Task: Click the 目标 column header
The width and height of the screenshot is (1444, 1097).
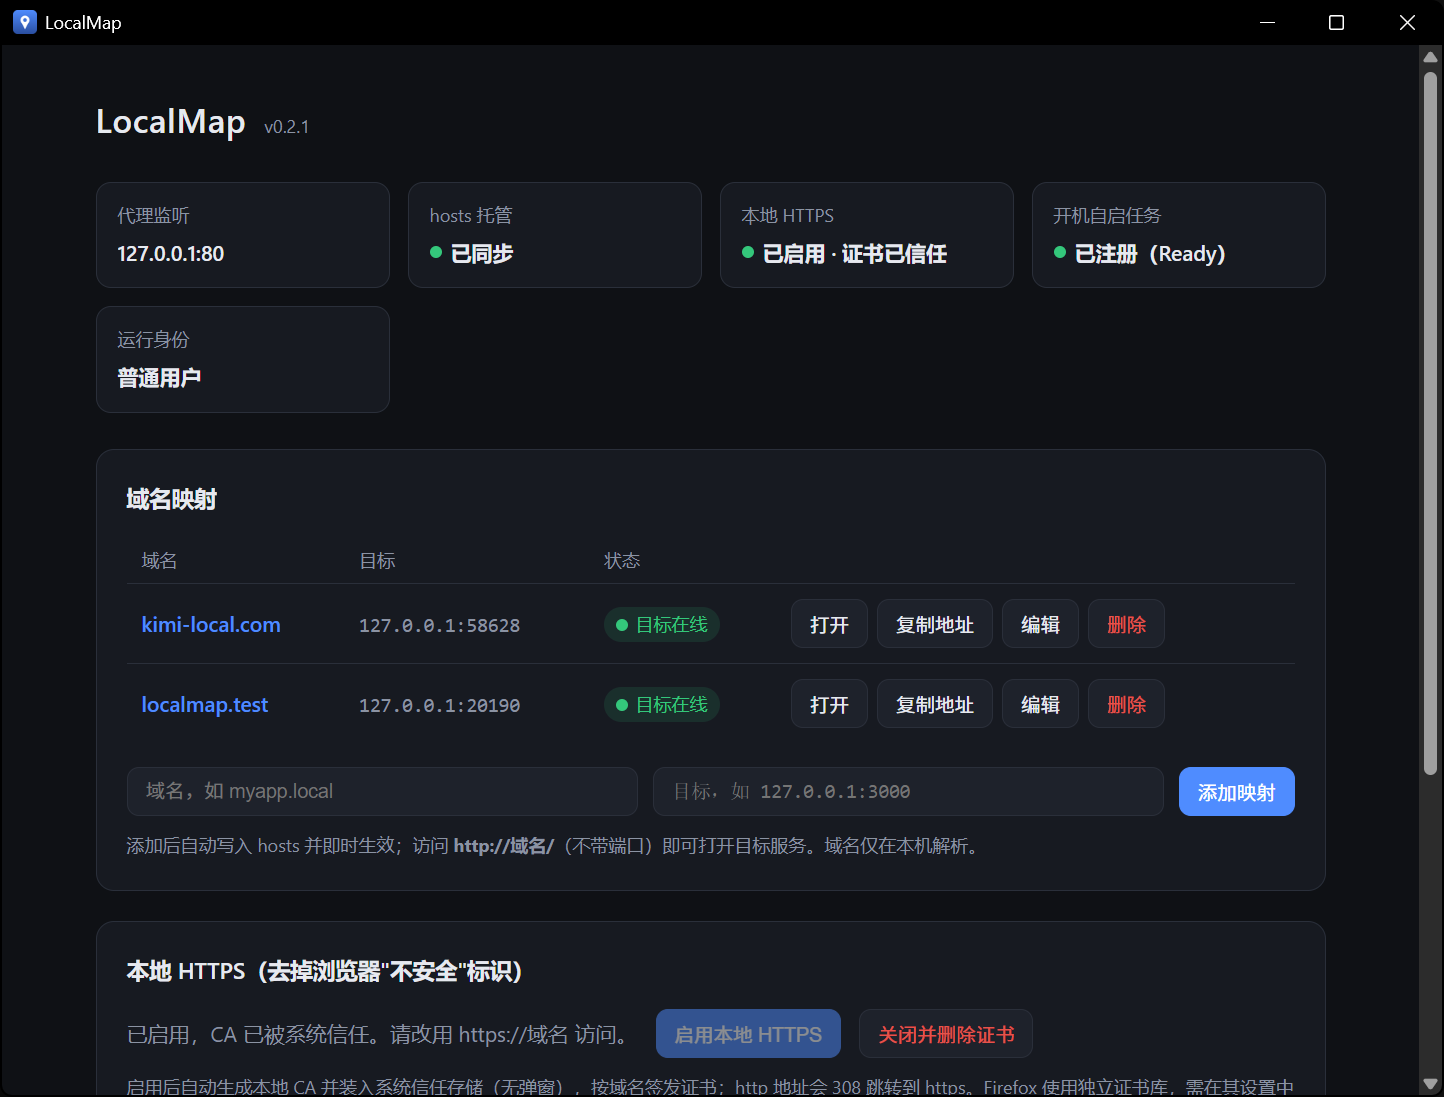Action: pyautogui.click(x=377, y=560)
